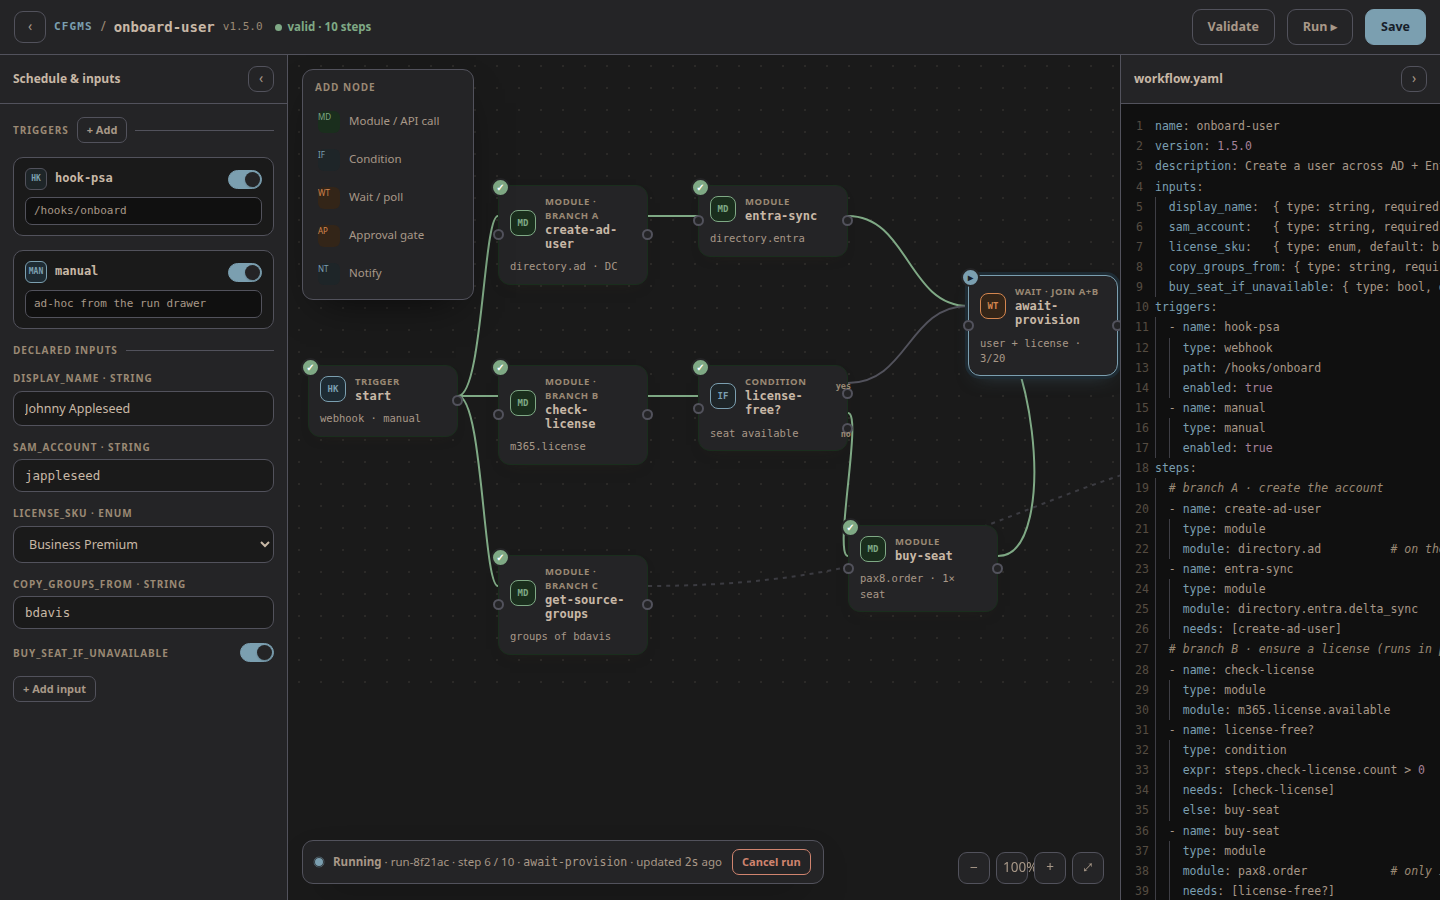Click the MD icon beside Module / API call
This screenshot has width=1440, height=900.
(x=327, y=120)
